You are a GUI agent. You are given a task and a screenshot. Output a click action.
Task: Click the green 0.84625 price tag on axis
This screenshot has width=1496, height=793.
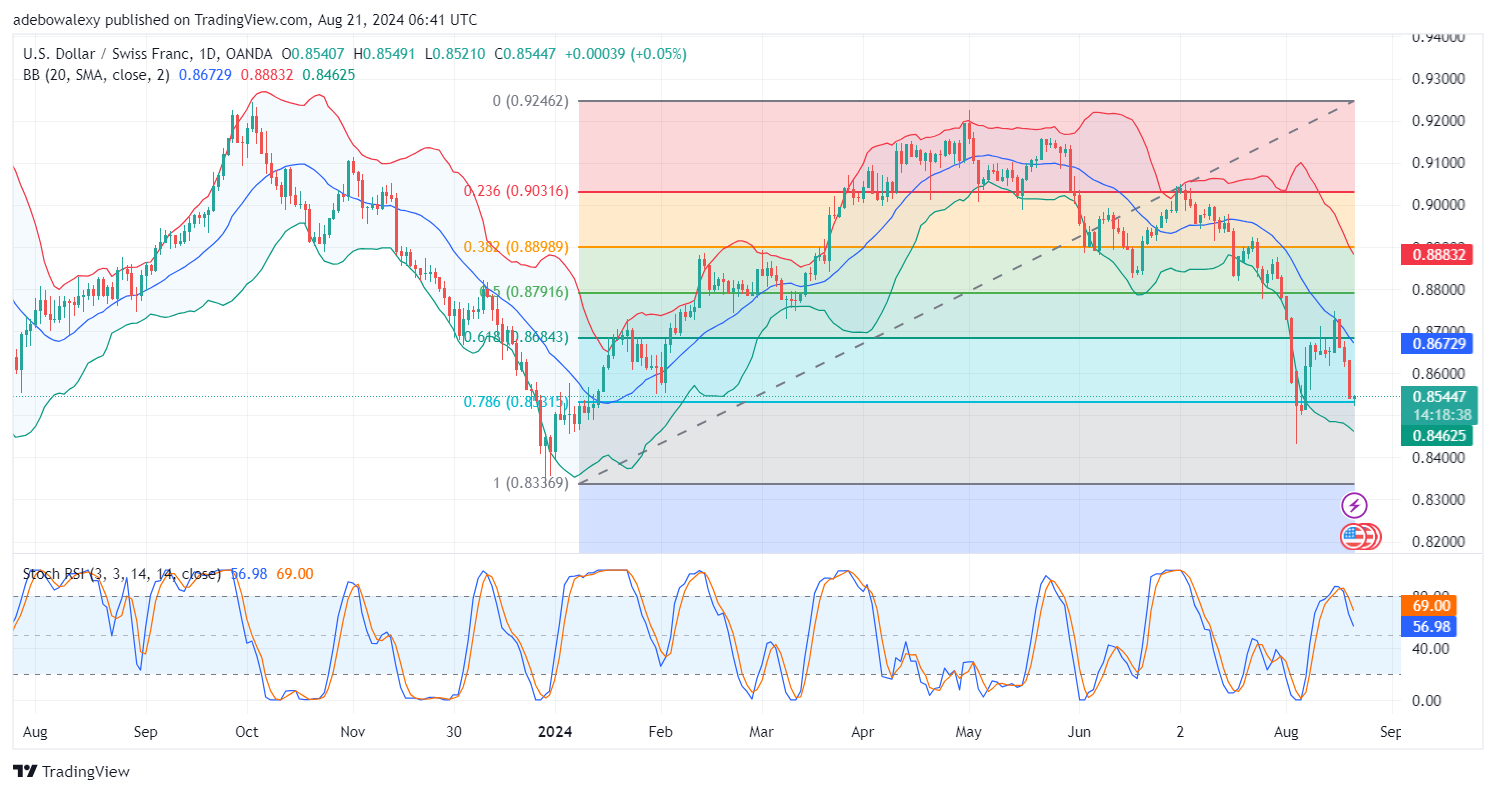(1438, 436)
